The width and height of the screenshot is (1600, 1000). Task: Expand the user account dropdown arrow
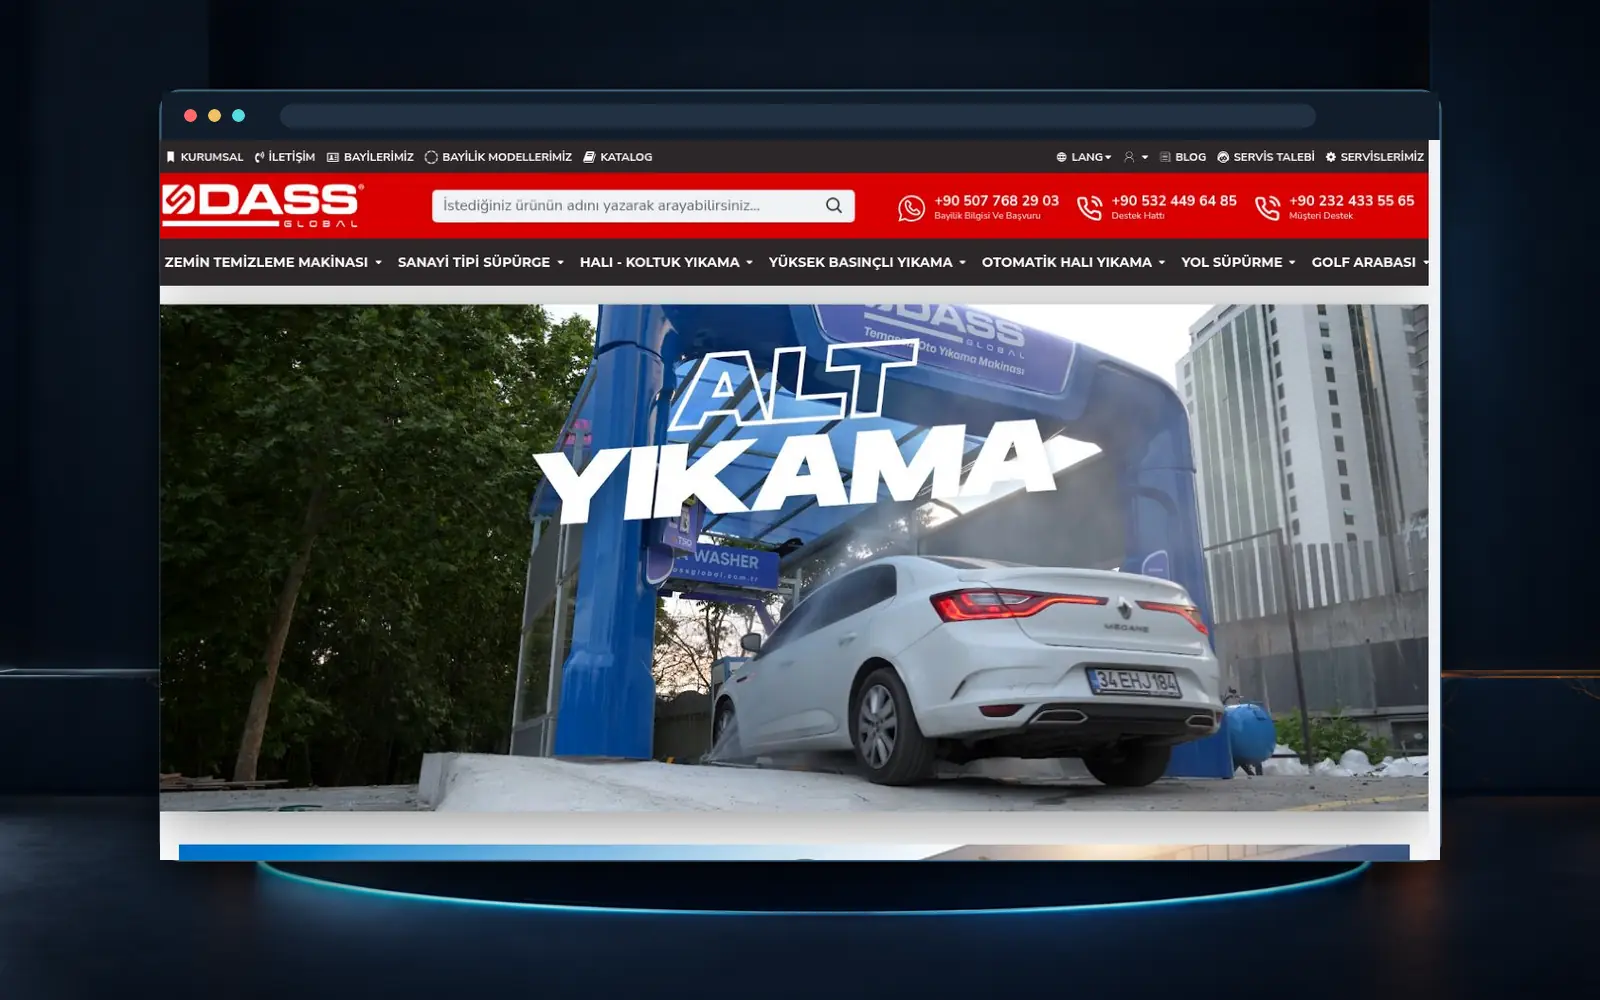click(x=1145, y=157)
